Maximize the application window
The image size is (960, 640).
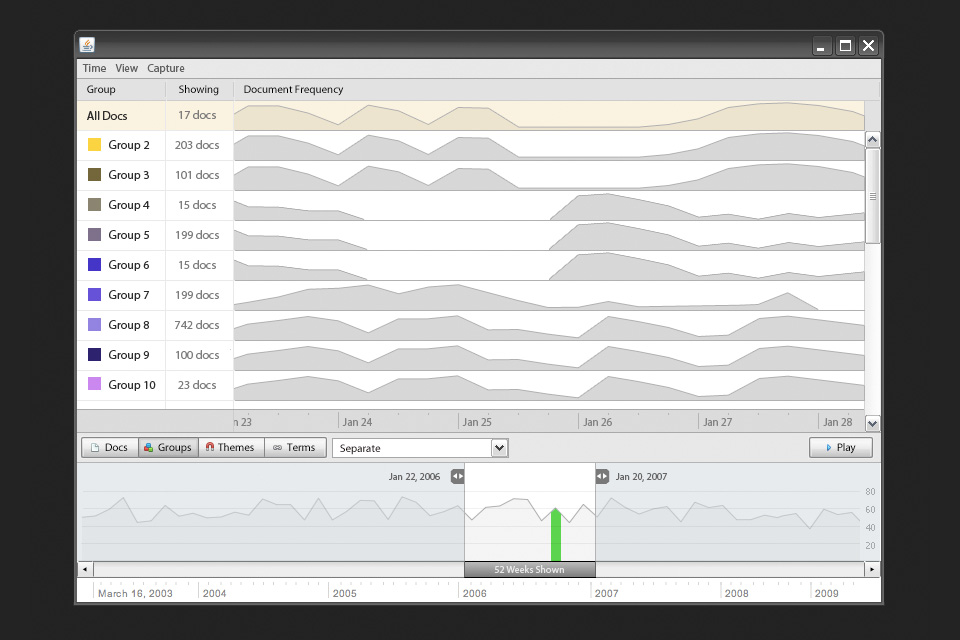pos(845,45)
